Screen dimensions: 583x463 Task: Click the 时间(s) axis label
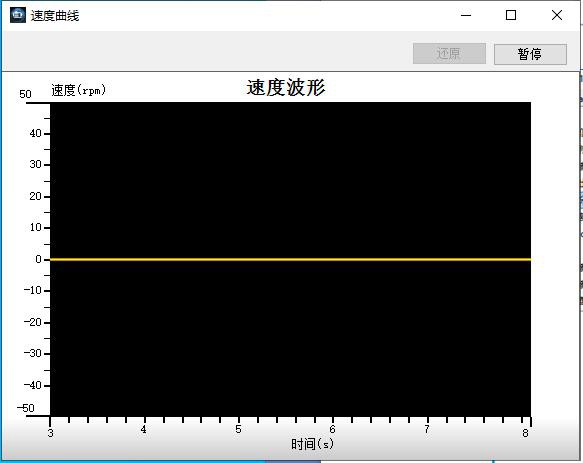(312, 444)
